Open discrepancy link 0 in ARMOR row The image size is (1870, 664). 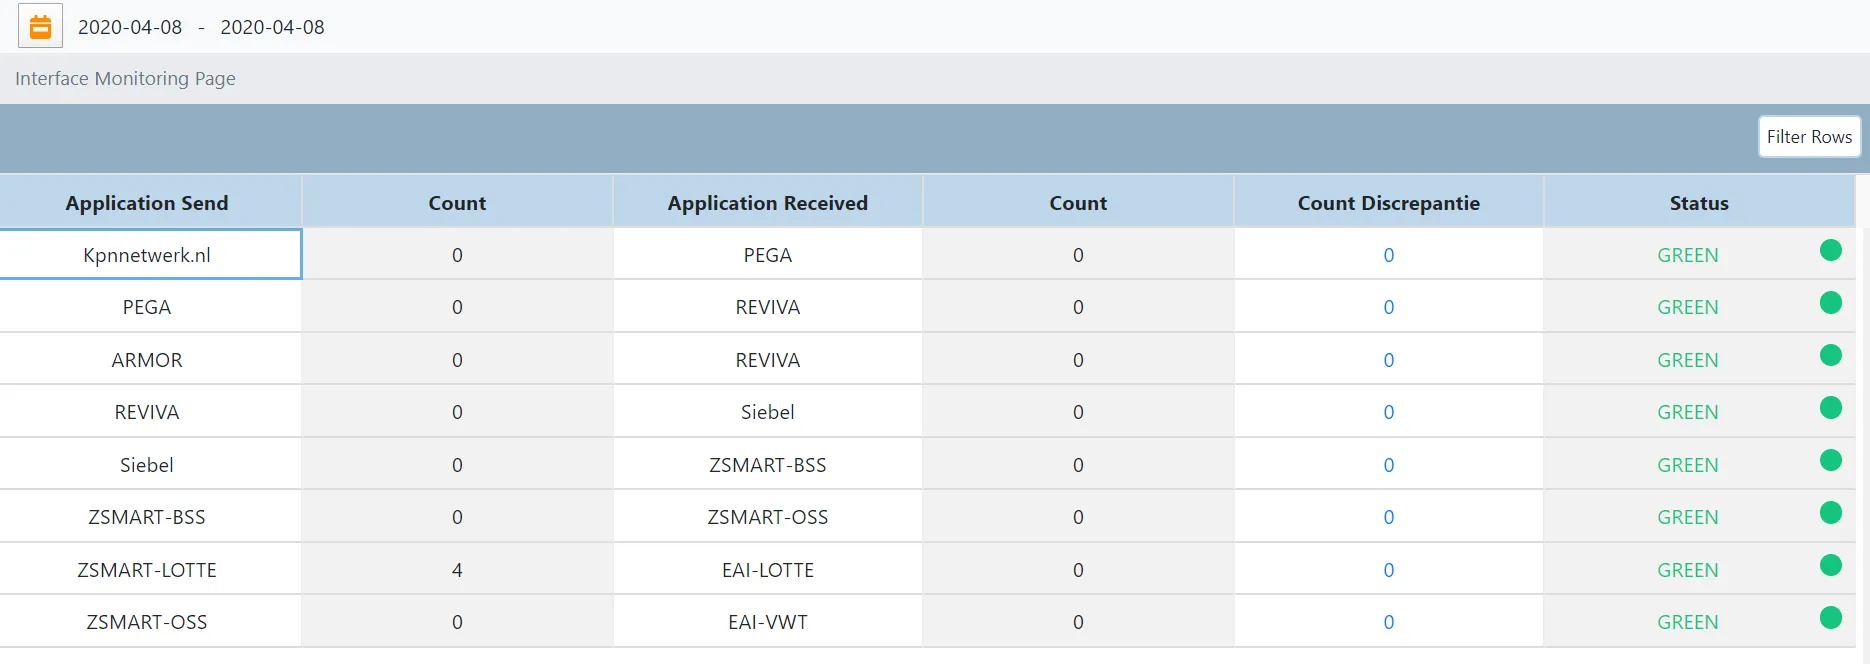click(x=1388, y=360)
